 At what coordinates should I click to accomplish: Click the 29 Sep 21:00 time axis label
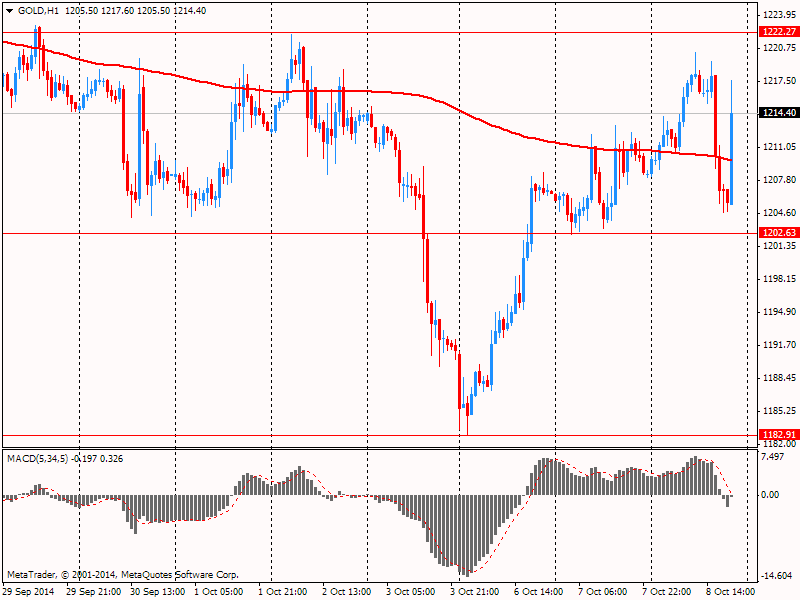pyautogui.click(x=93, y=592)
